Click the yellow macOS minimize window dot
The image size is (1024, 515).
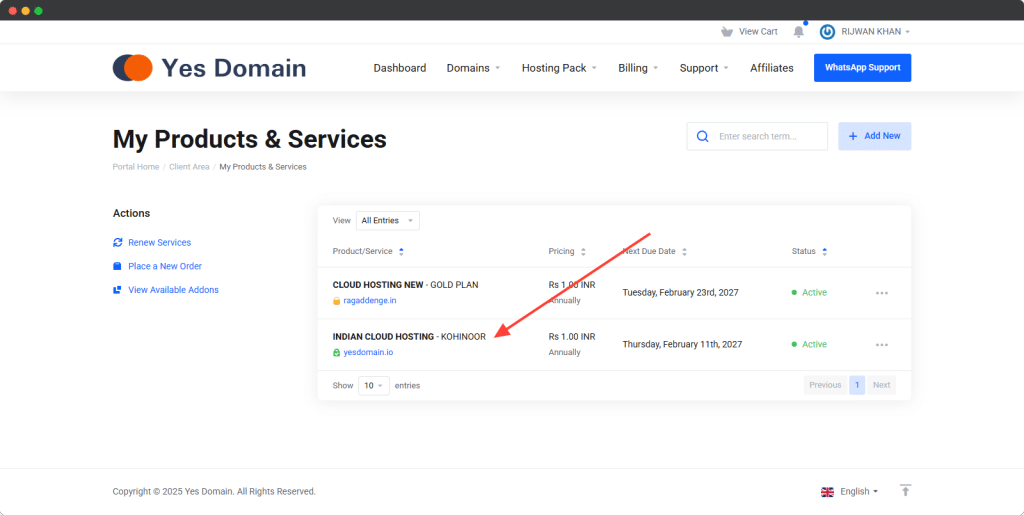[25, 11]
